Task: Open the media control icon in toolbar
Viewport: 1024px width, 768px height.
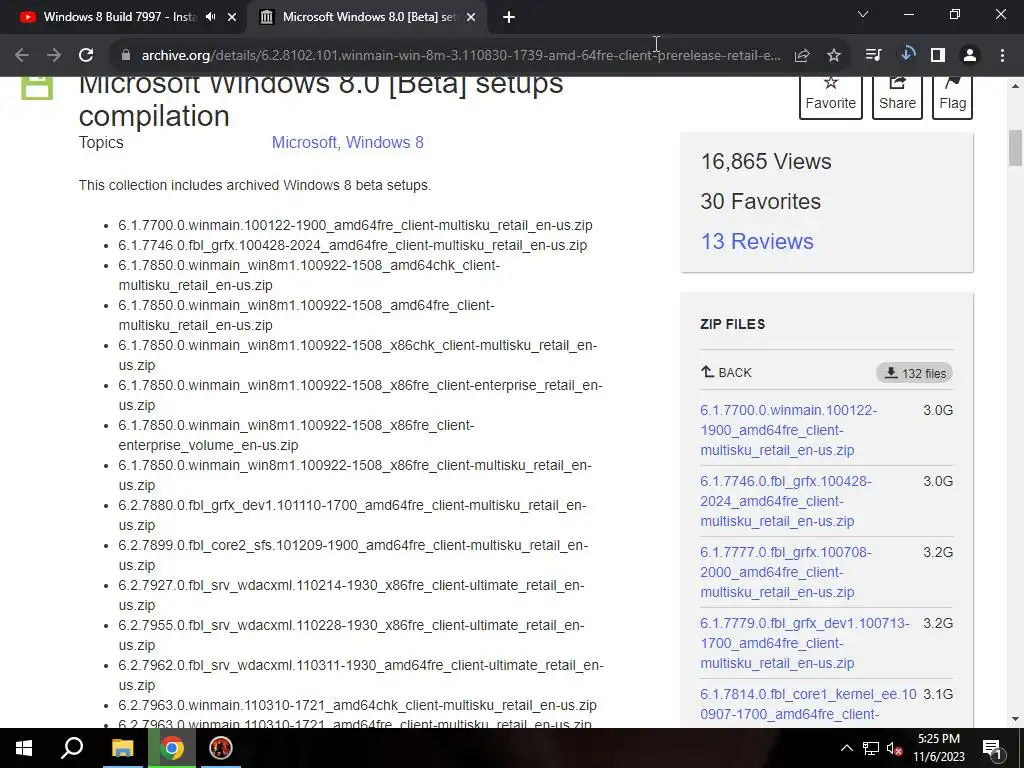Action: [x=874, y=56]
